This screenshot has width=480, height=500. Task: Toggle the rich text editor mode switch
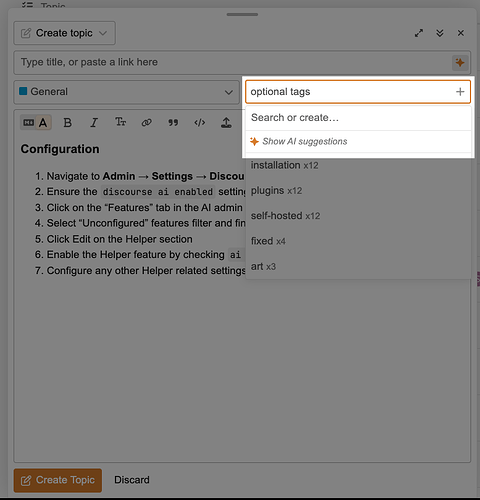(x=36, y=123)
